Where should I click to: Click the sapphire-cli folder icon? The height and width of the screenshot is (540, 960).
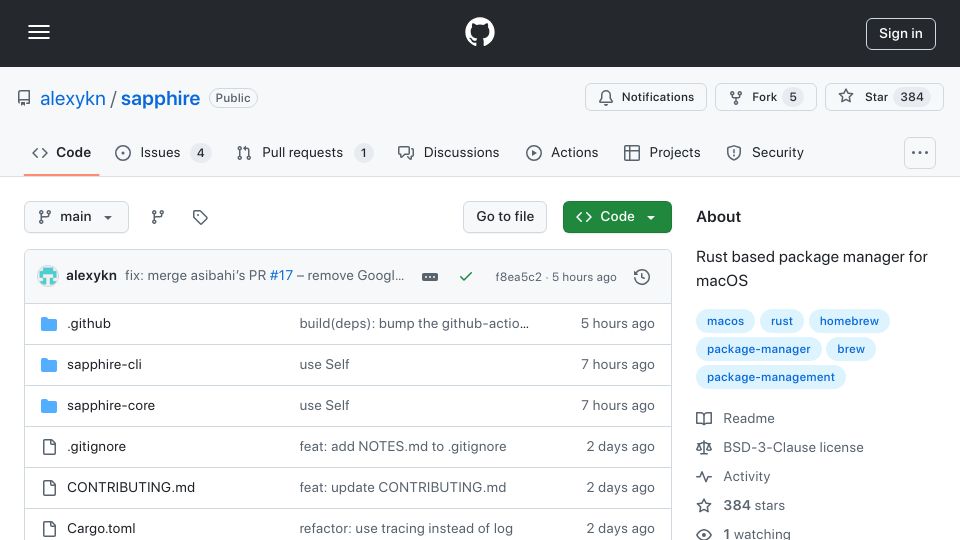[49, 365]
